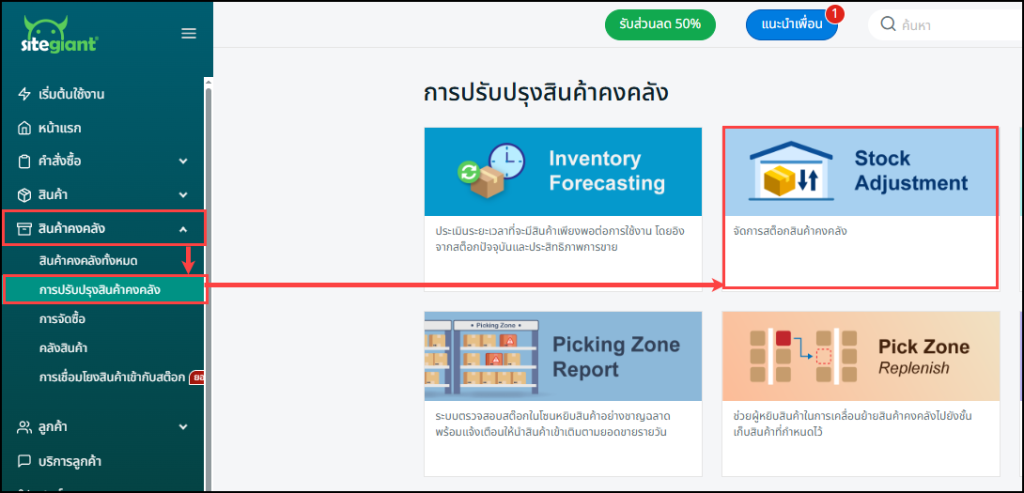Expand the สินค้า menu chevron
Viewport: 1024px width, 493px height.
coord(183,194)
